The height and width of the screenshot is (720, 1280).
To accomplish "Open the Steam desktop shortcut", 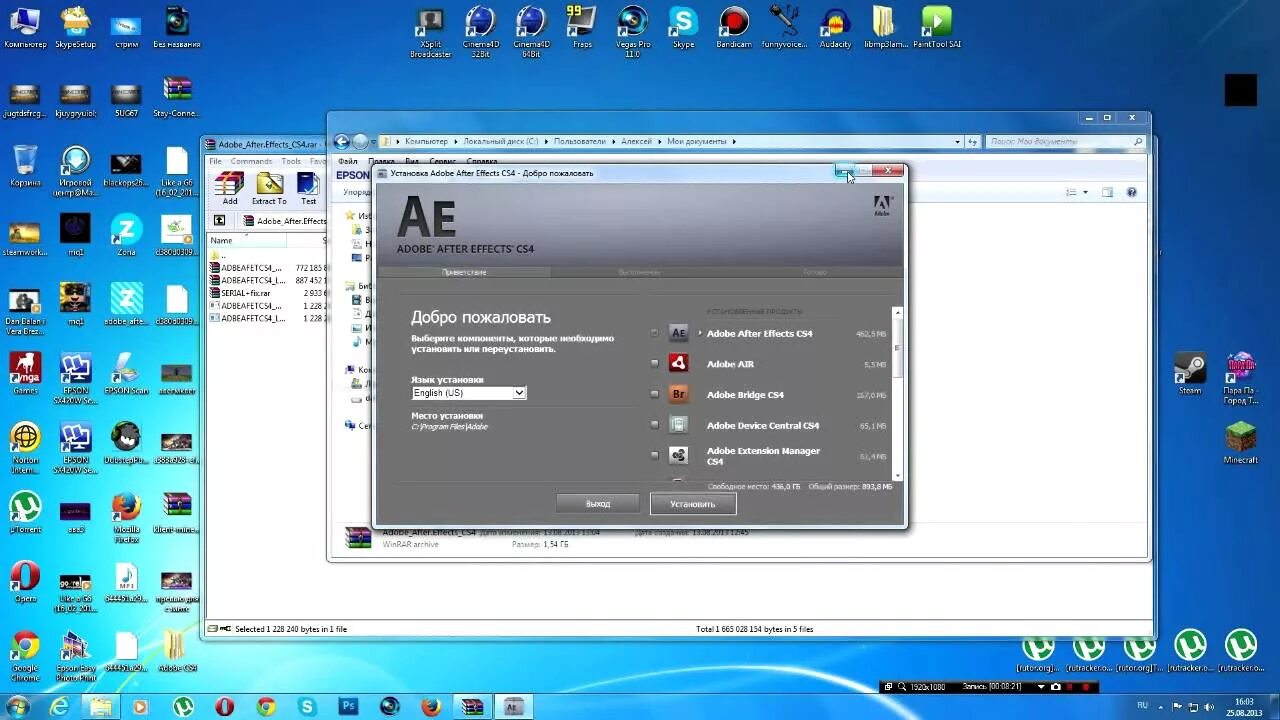I will tap(1190, 373).
